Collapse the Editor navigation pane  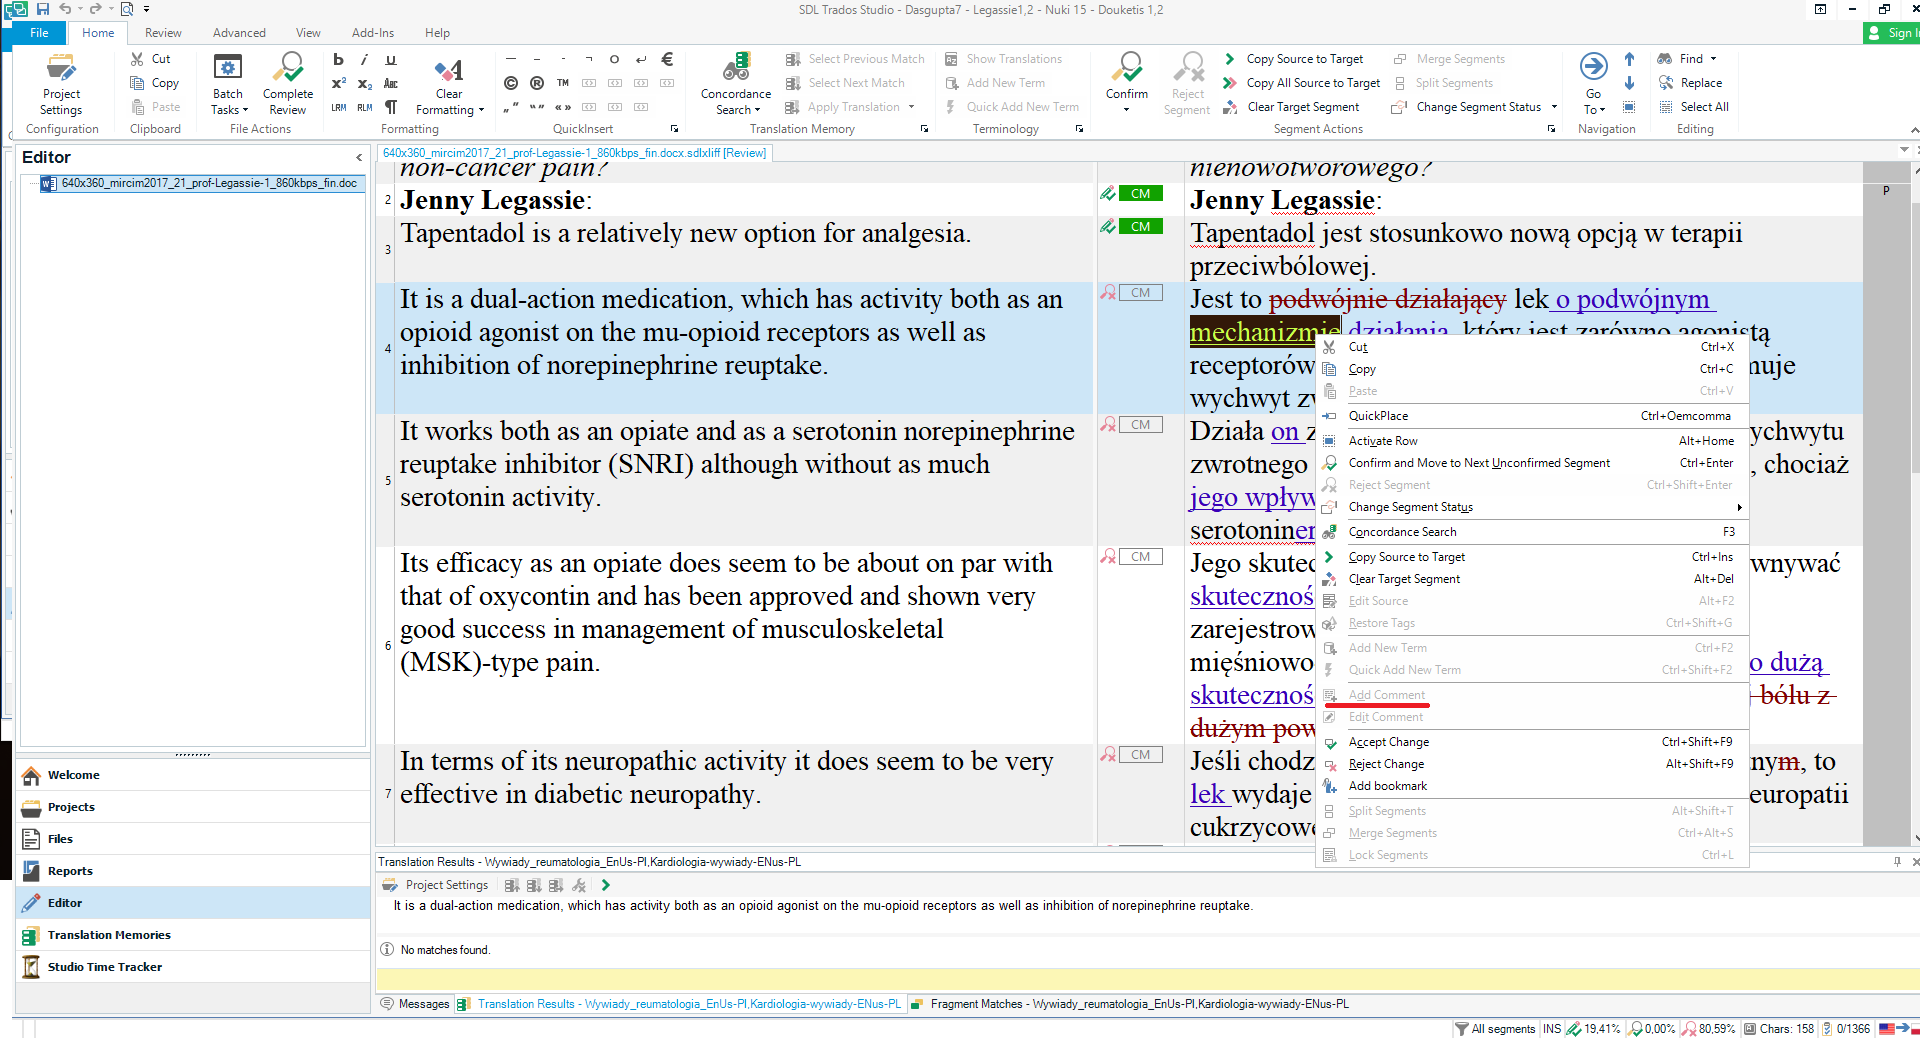[359, 157]
